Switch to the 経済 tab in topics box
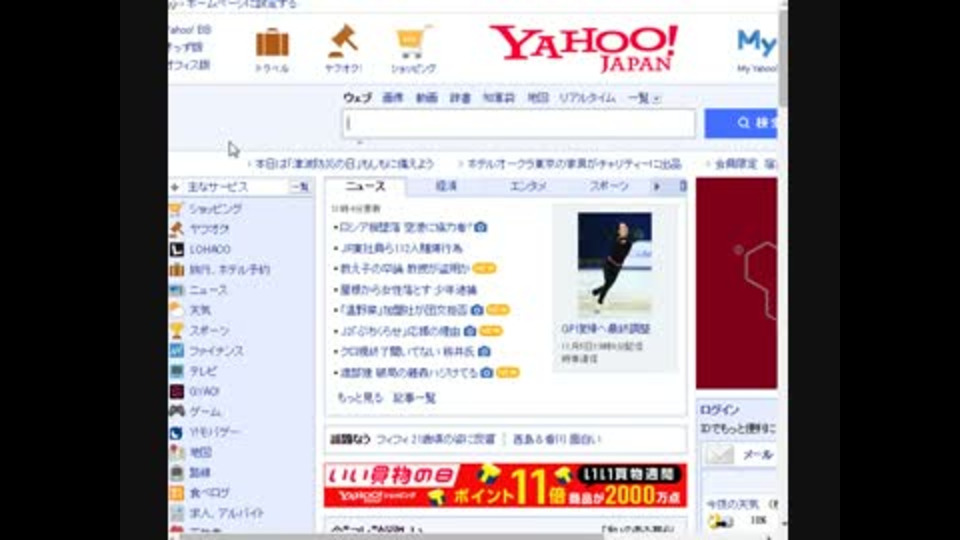960x540 pixels. point(446,186)
